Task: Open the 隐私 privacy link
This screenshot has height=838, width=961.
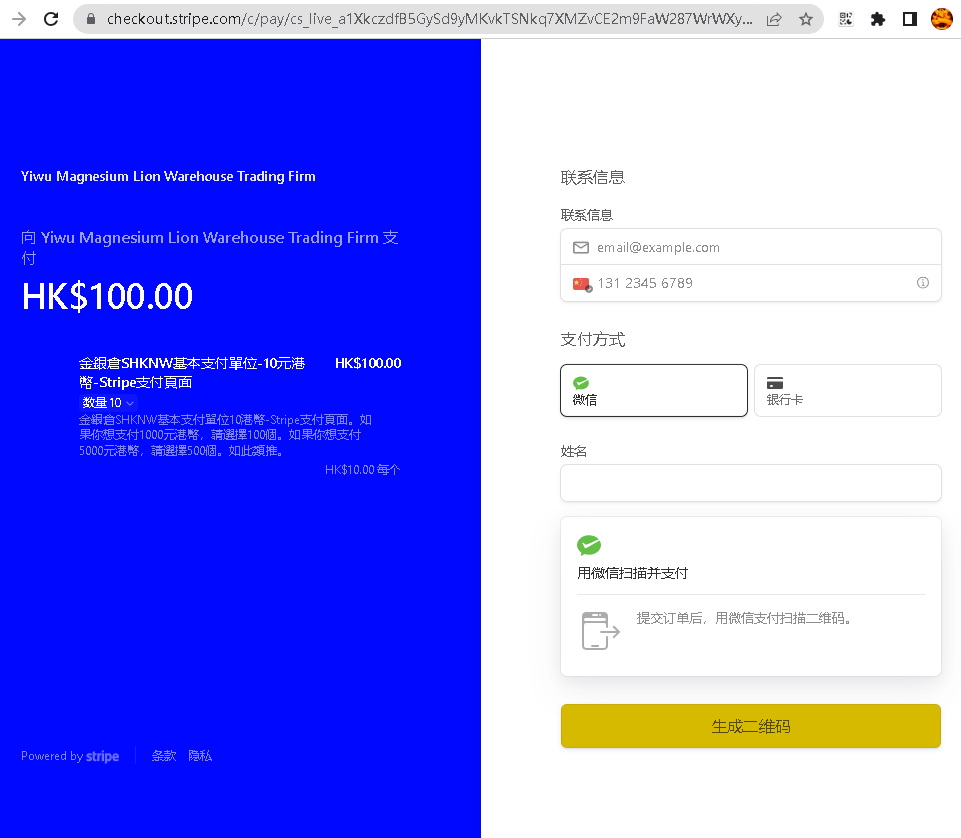Action: point(200,756)
